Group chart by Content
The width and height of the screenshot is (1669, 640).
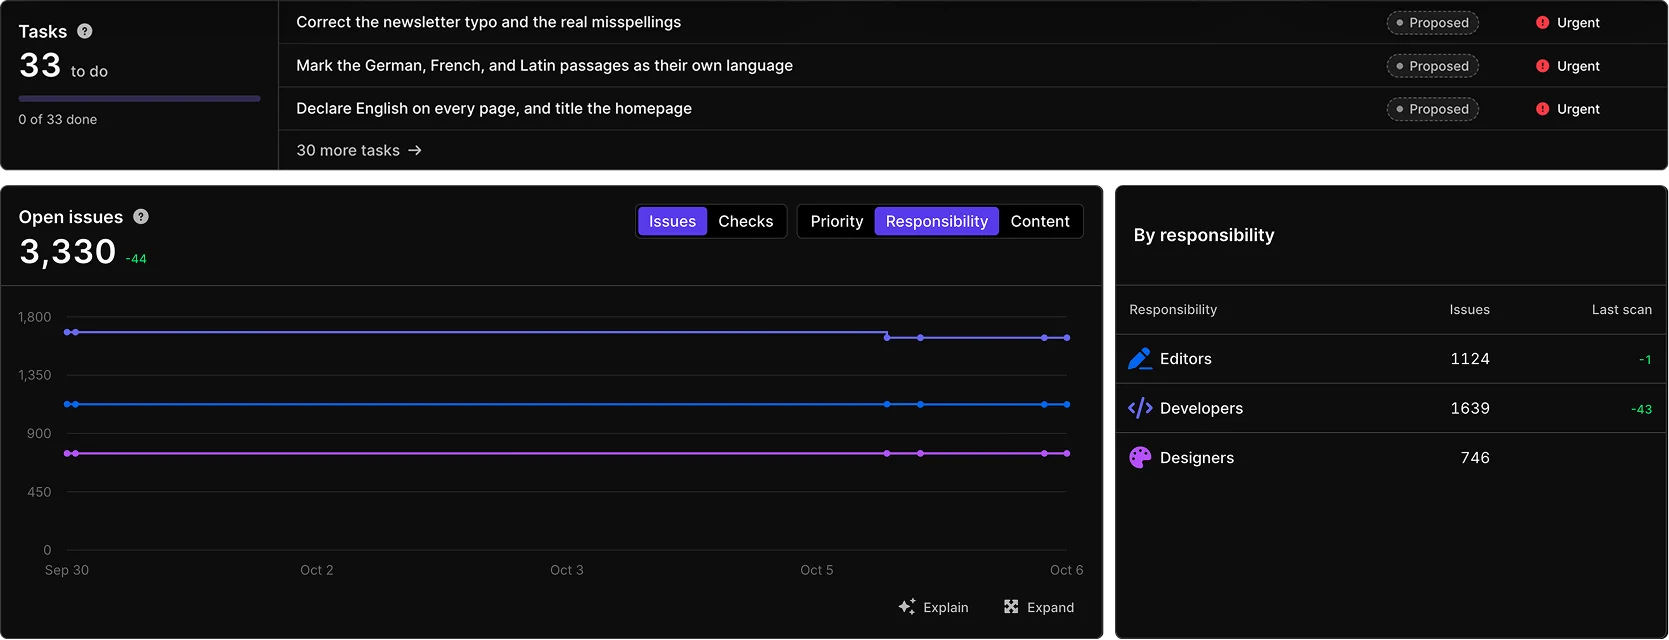click(x=1040, y=221)
